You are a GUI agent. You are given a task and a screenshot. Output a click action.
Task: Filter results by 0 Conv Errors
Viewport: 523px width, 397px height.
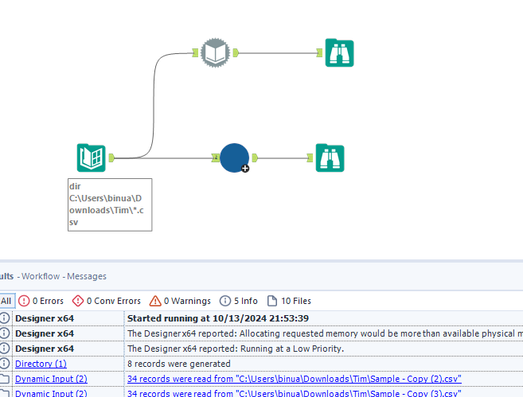pos(106,301)
